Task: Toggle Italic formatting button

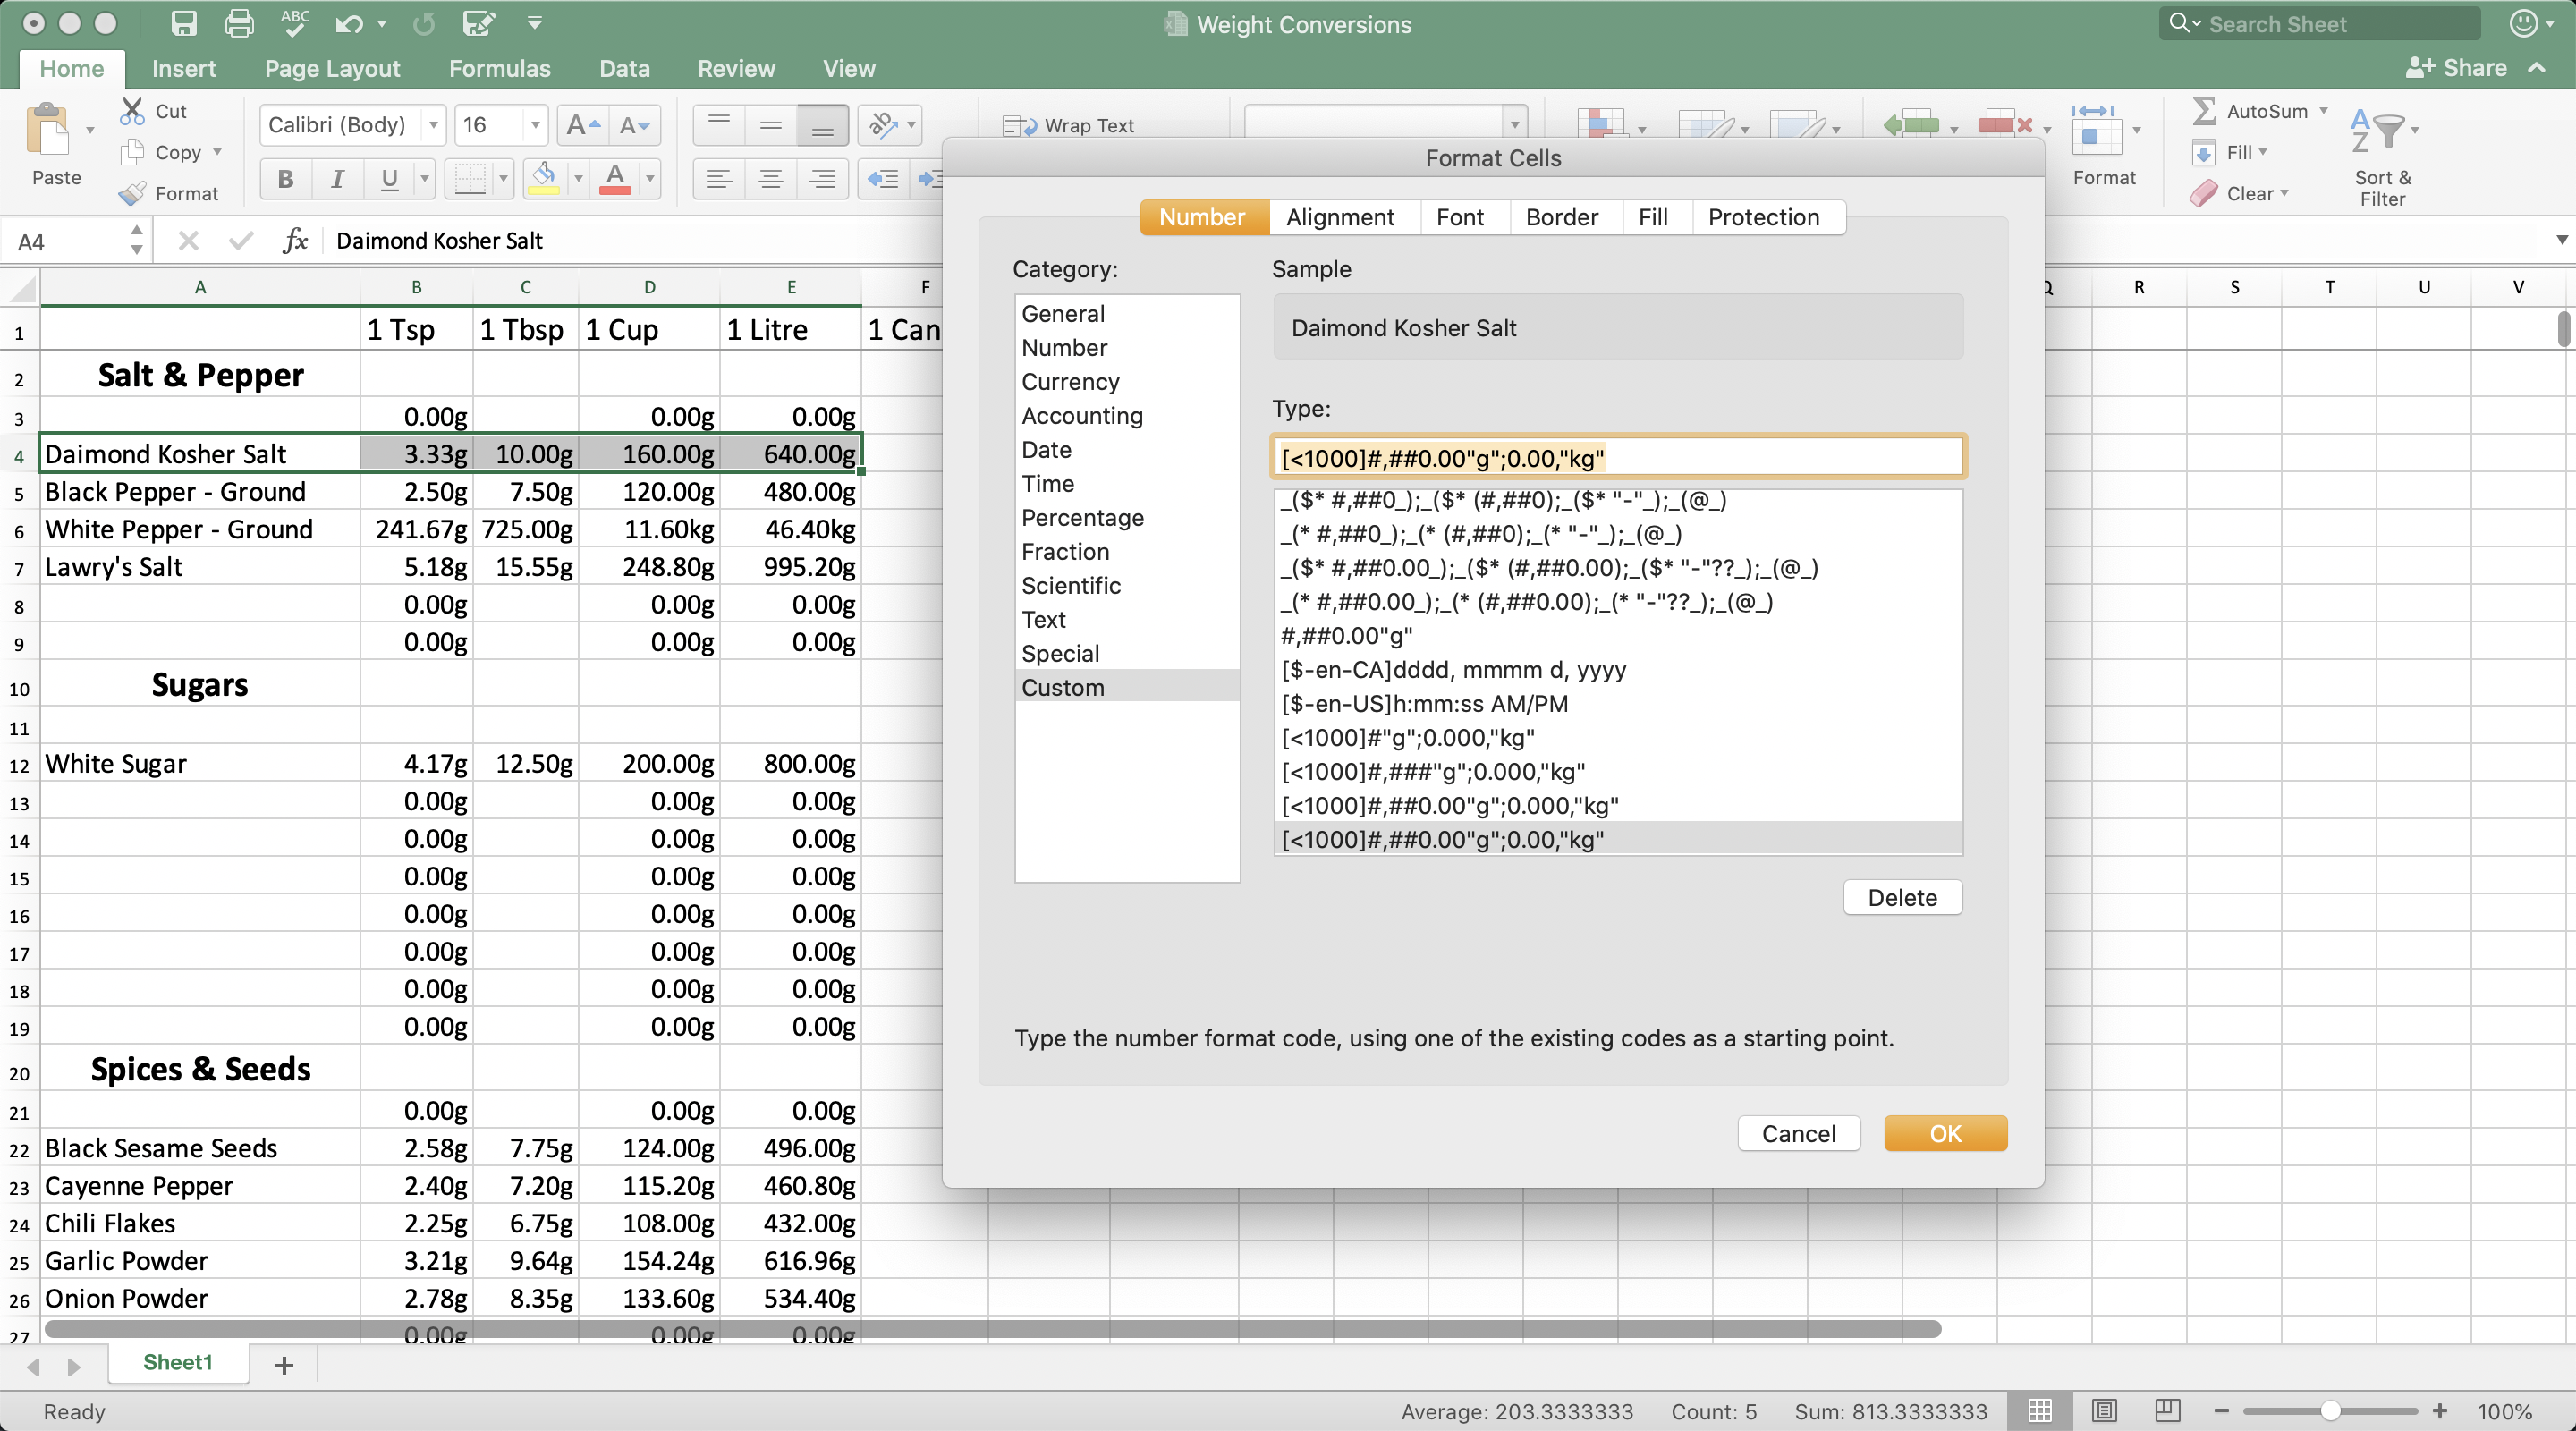Action: [x=337, y=179]
